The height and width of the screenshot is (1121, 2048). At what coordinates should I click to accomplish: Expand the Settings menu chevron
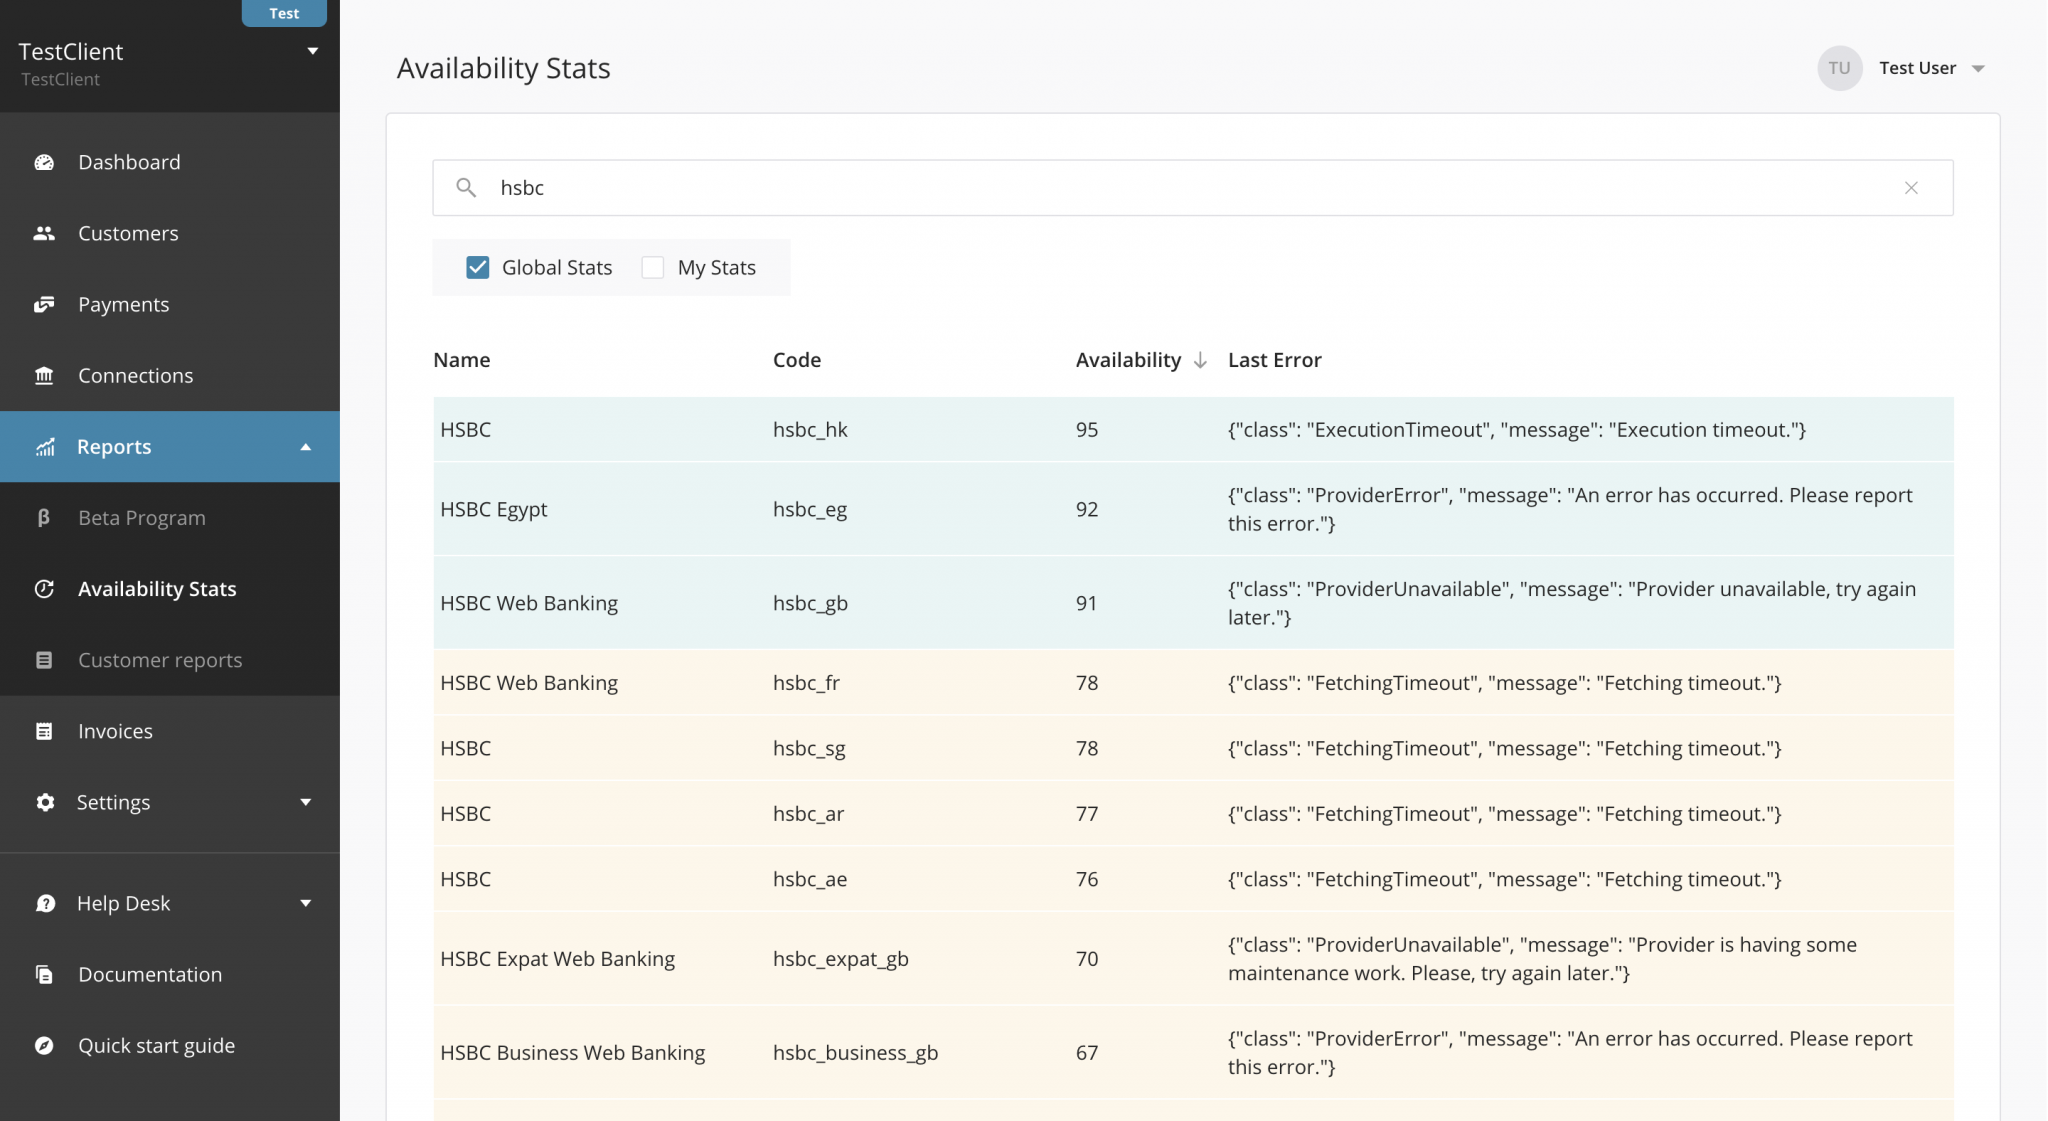pyautogui.click(x=306, y=801)
